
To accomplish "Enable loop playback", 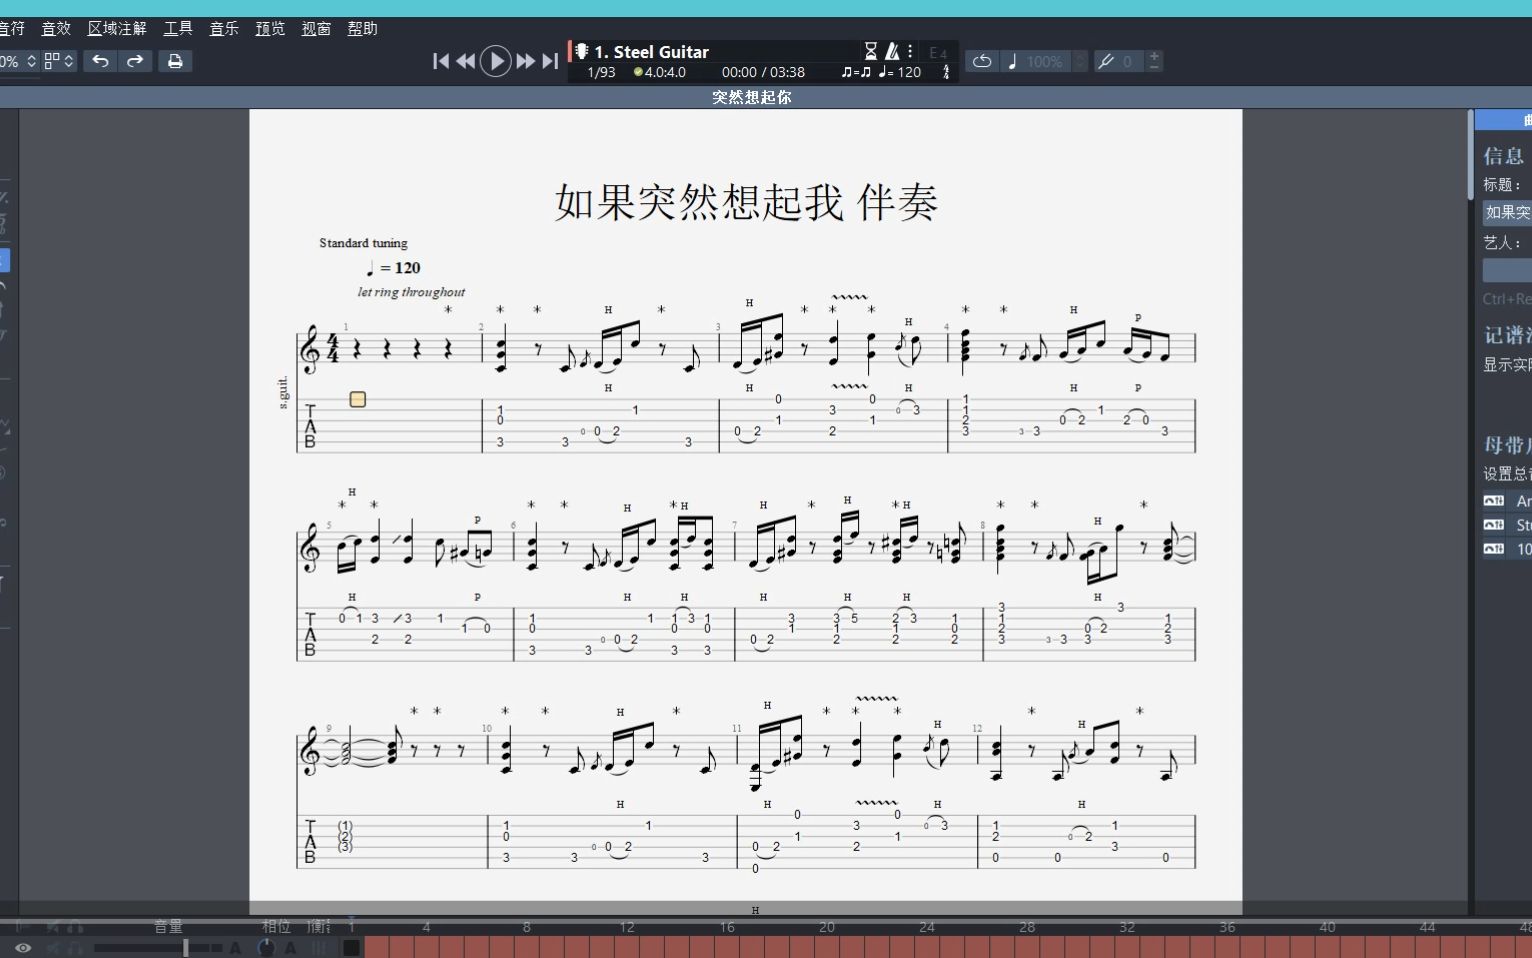I will [x=982, y=61].
